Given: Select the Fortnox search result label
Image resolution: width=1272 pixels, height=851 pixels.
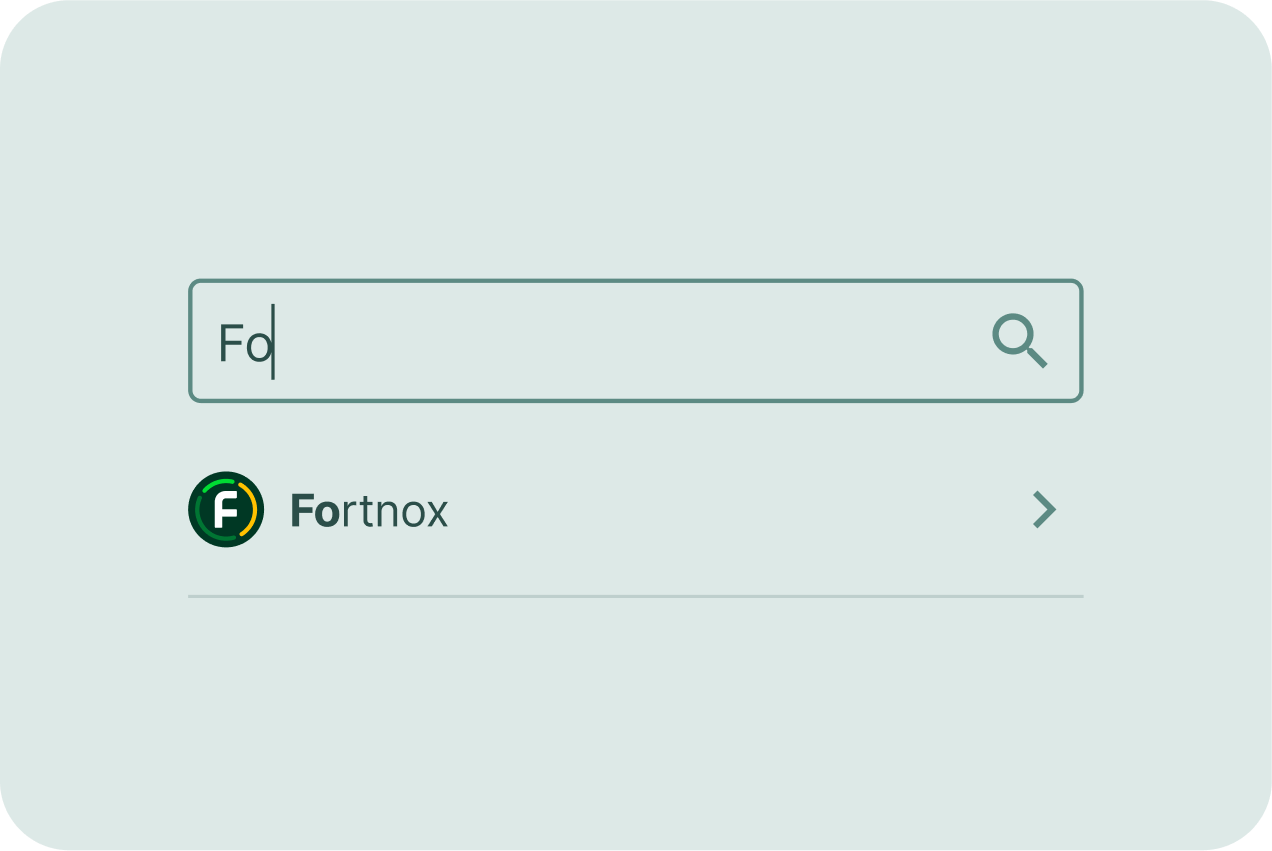Looking at the screenshot, I should point(369,511).
